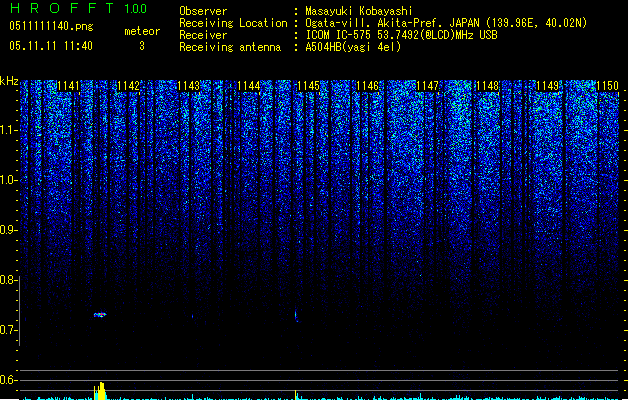Screen dimensions: 629x400
Task: Click the 0.7 kHz axis tick label
Action: pyautogui.click(x=8, y=330)
